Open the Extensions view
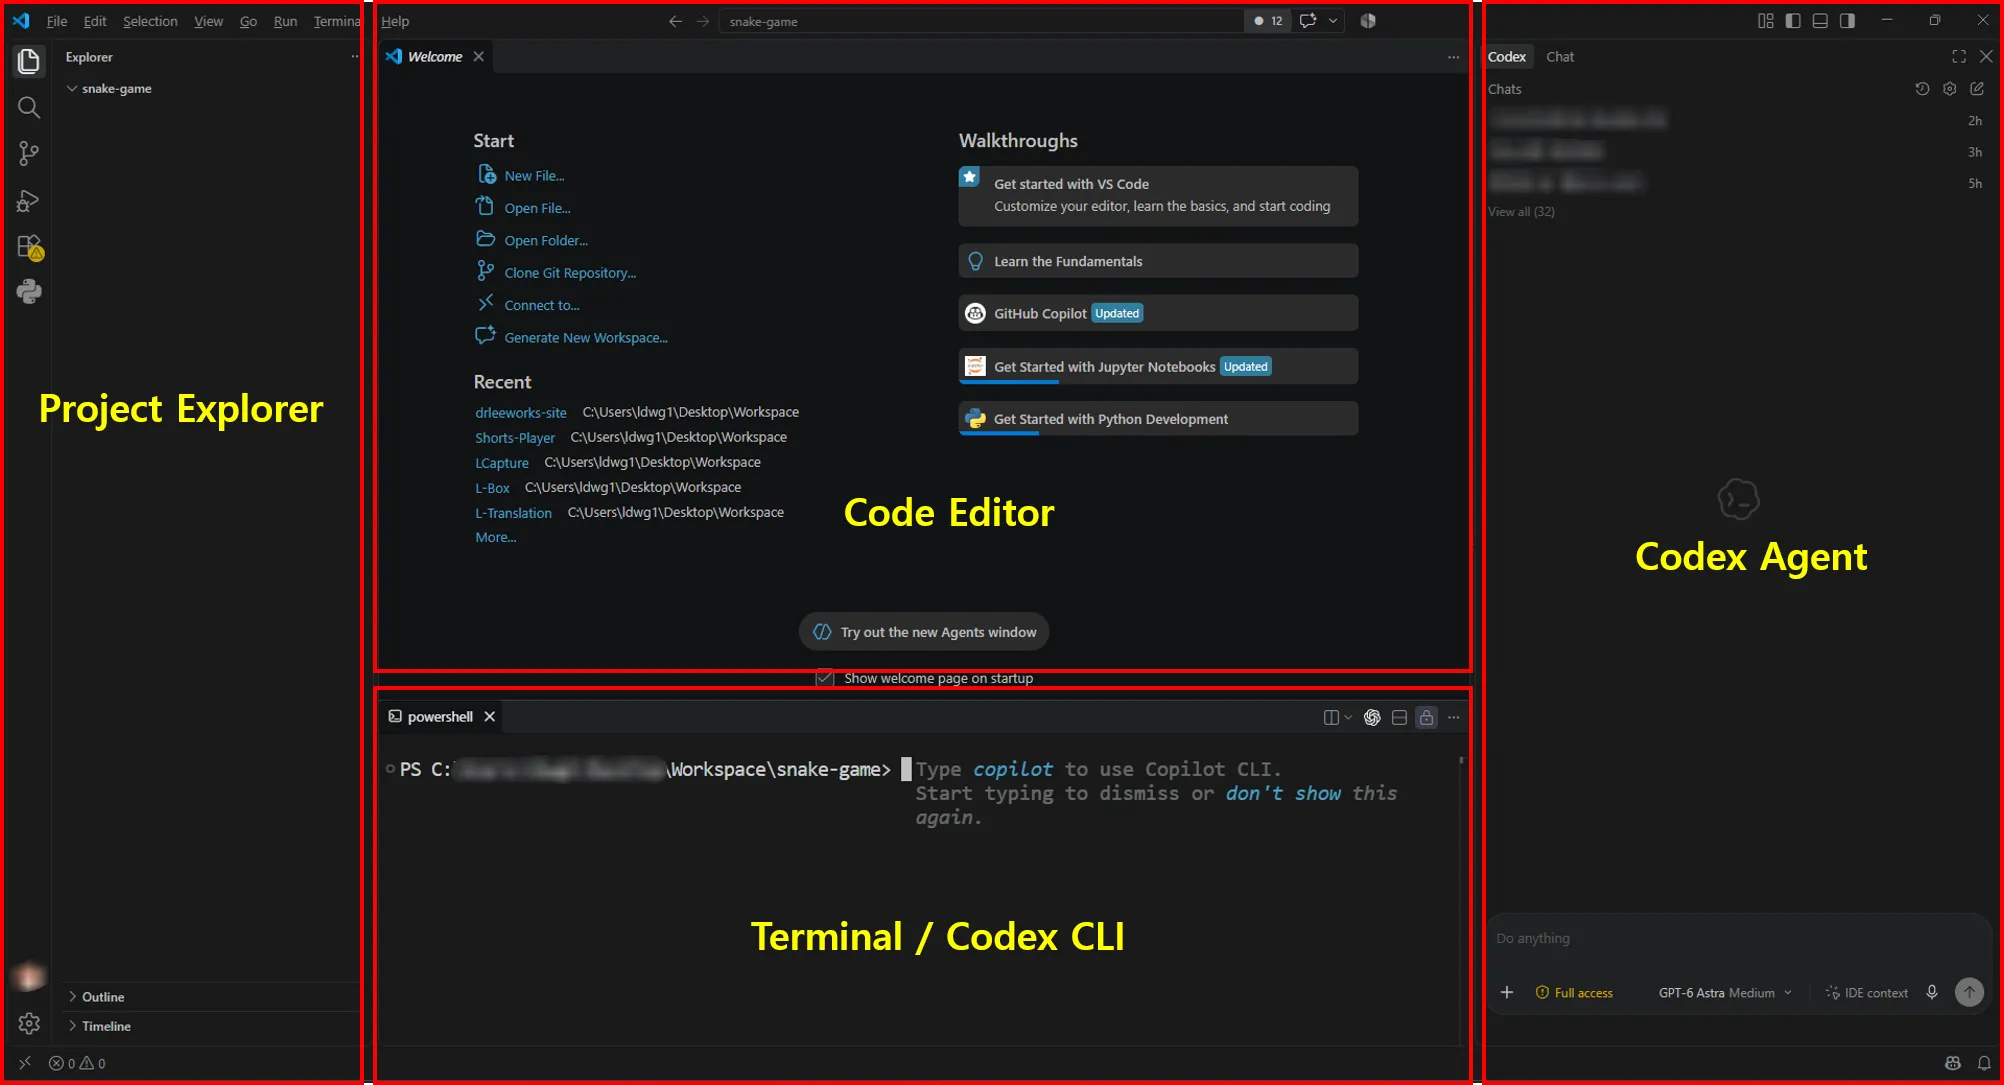The height and width of the screenshot is (1085, 2004). coord(29,246)
